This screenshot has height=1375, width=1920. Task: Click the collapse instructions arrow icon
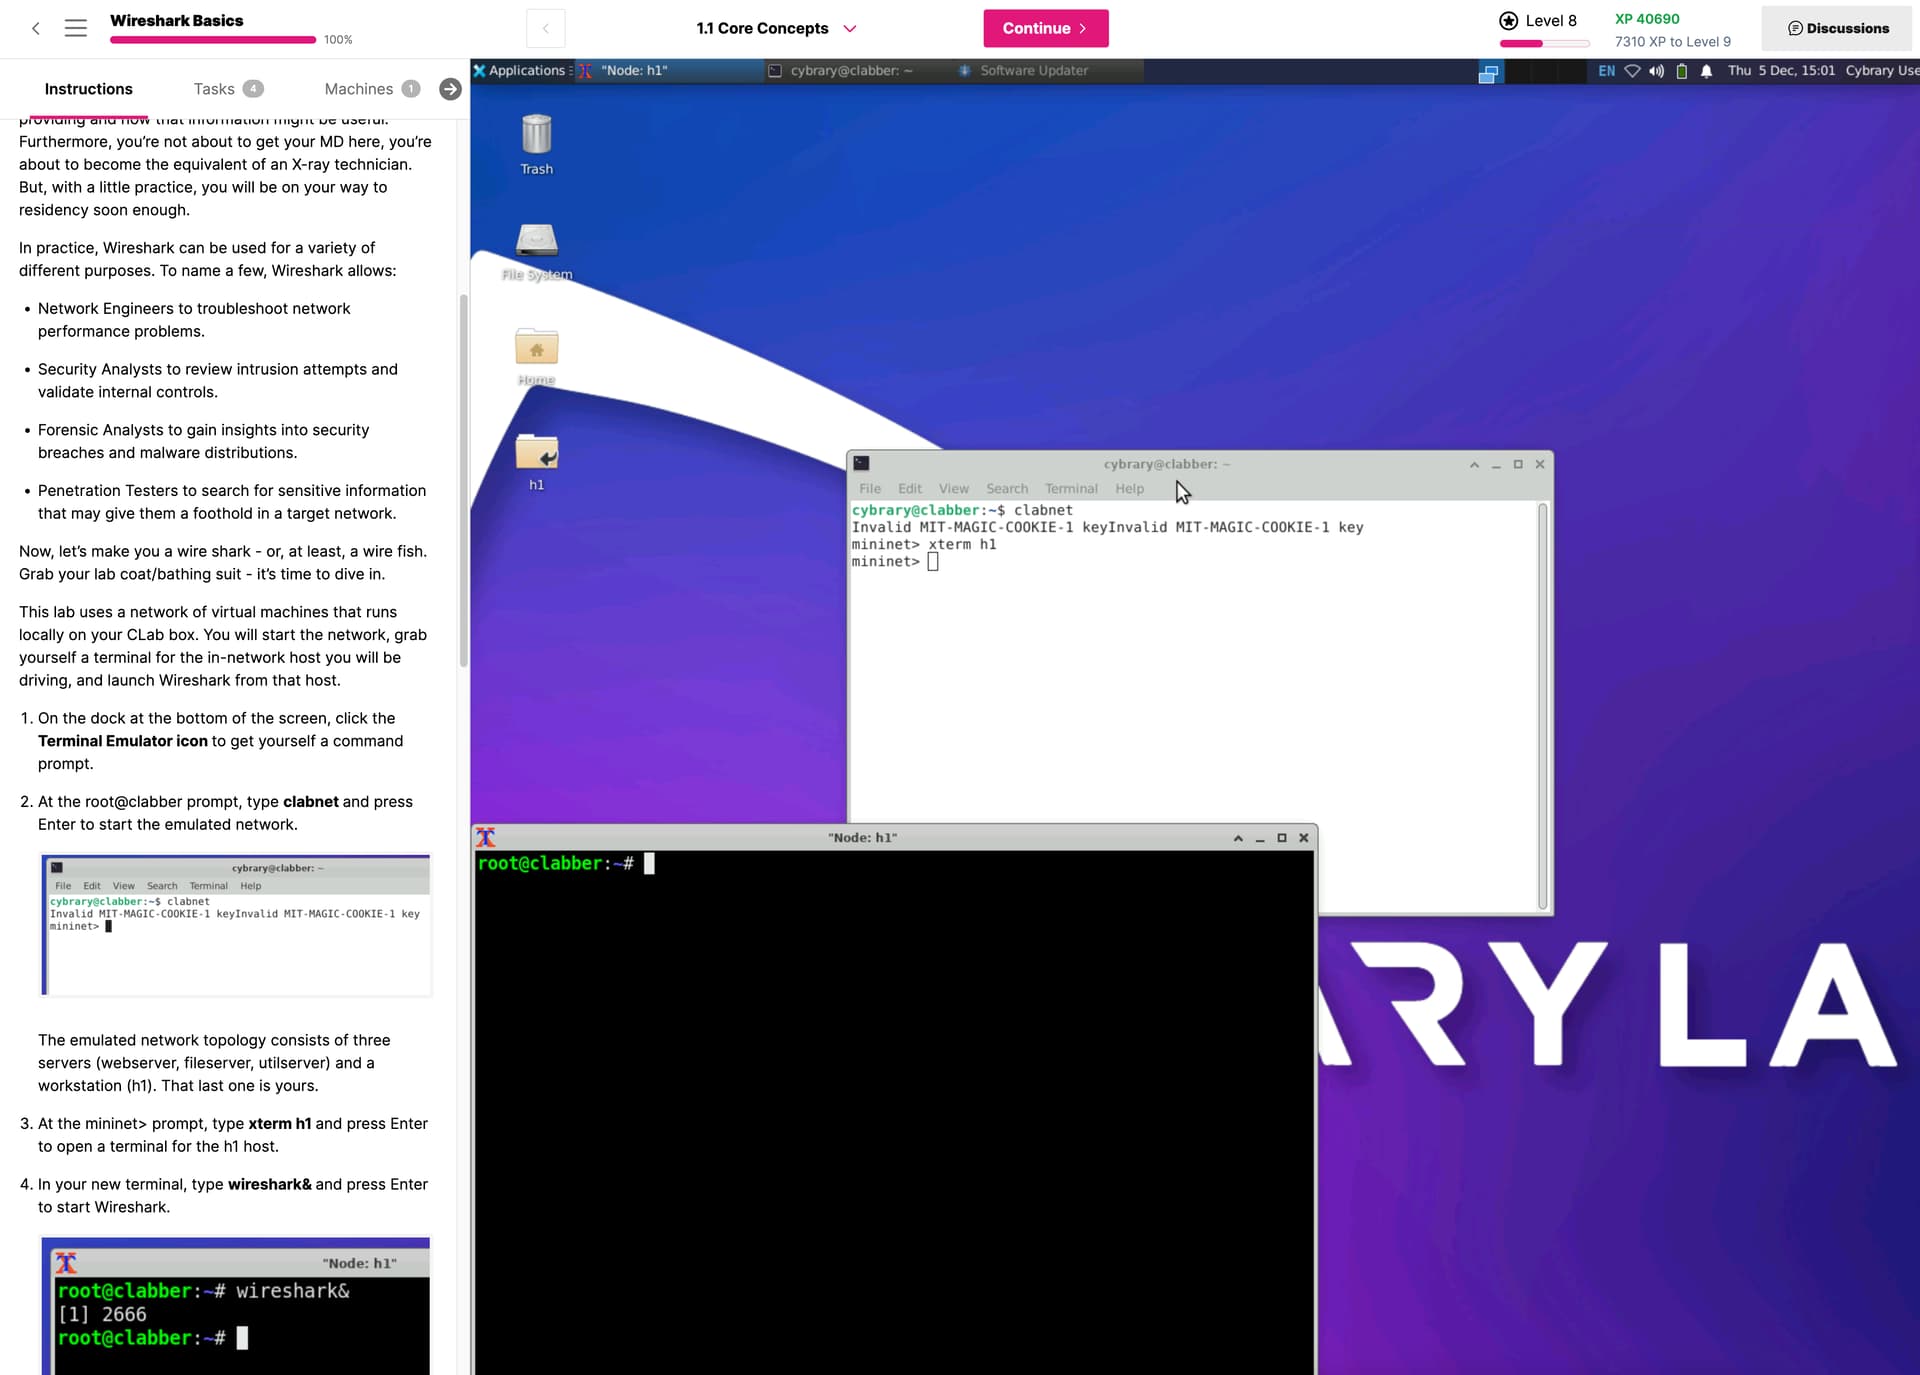(x=450, y=89)
